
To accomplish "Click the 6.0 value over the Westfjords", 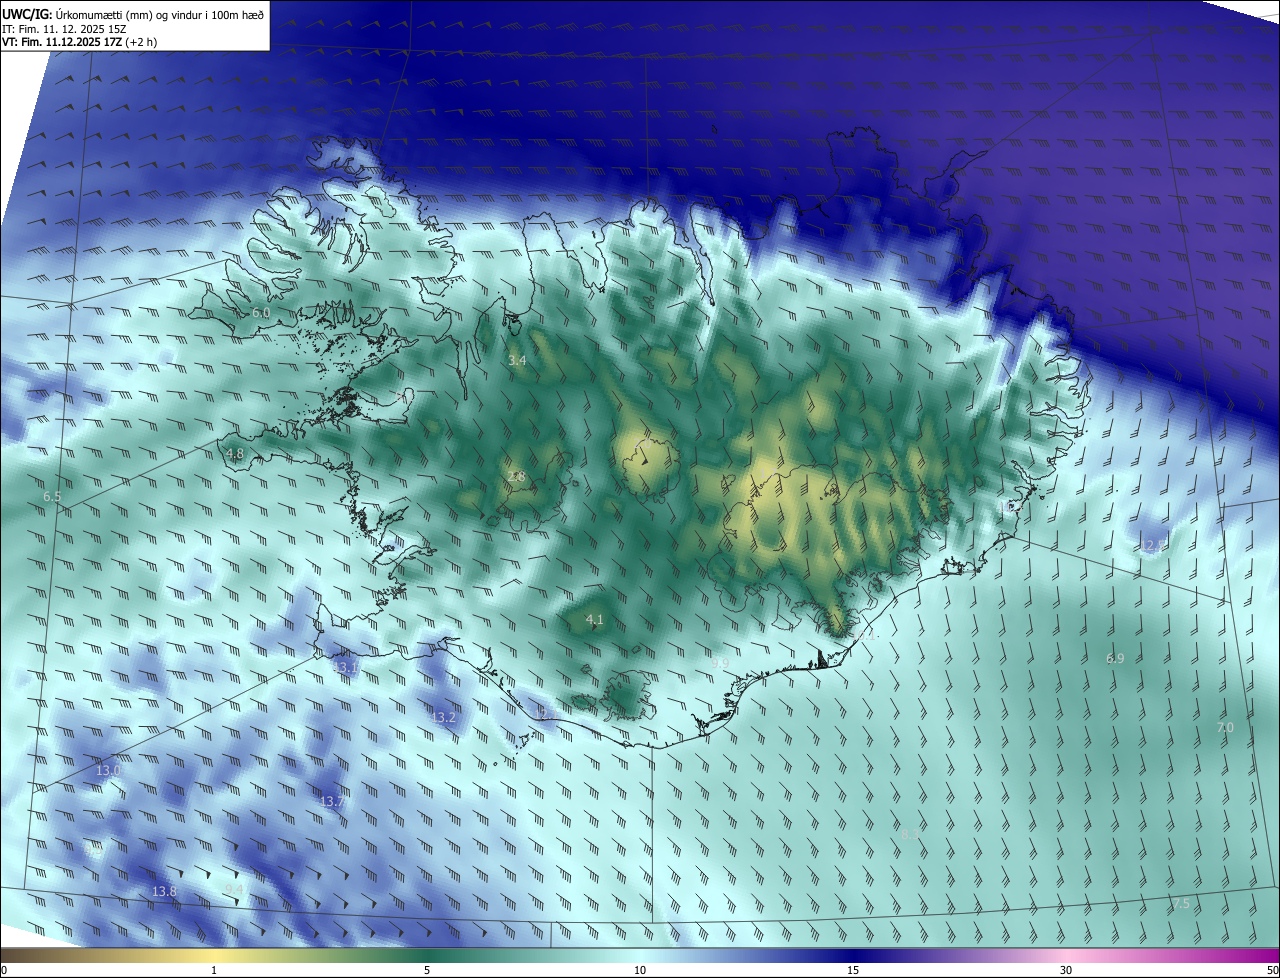I will (x=261, y=313).
